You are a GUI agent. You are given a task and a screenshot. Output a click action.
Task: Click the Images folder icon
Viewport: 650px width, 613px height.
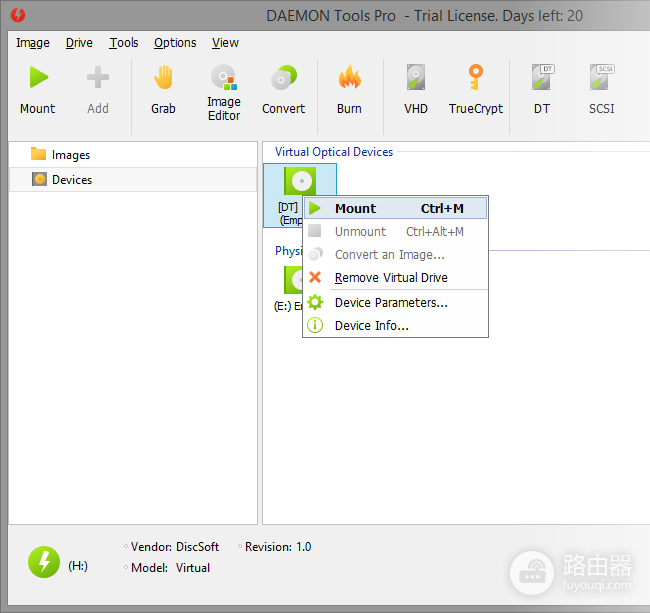tap(39, 154)
